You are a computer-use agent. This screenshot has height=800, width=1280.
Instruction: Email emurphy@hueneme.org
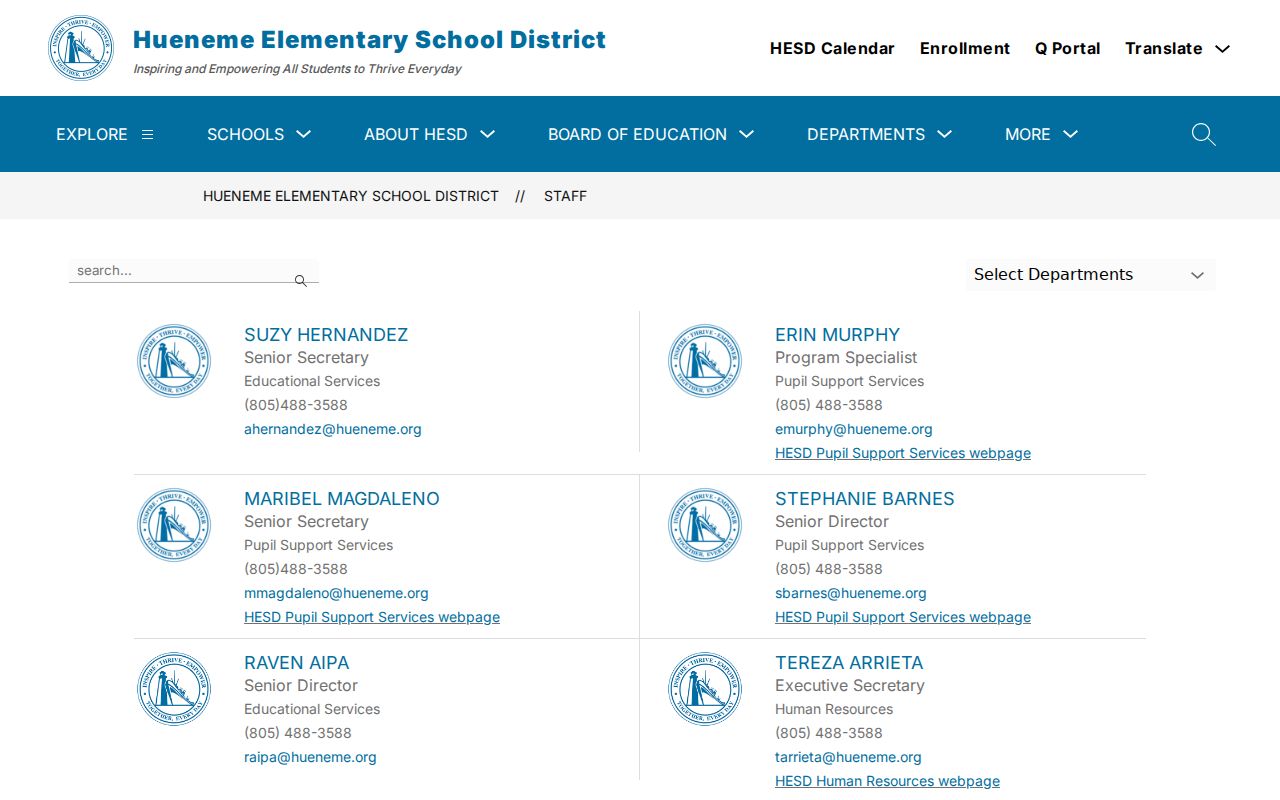tap(854, 429)
